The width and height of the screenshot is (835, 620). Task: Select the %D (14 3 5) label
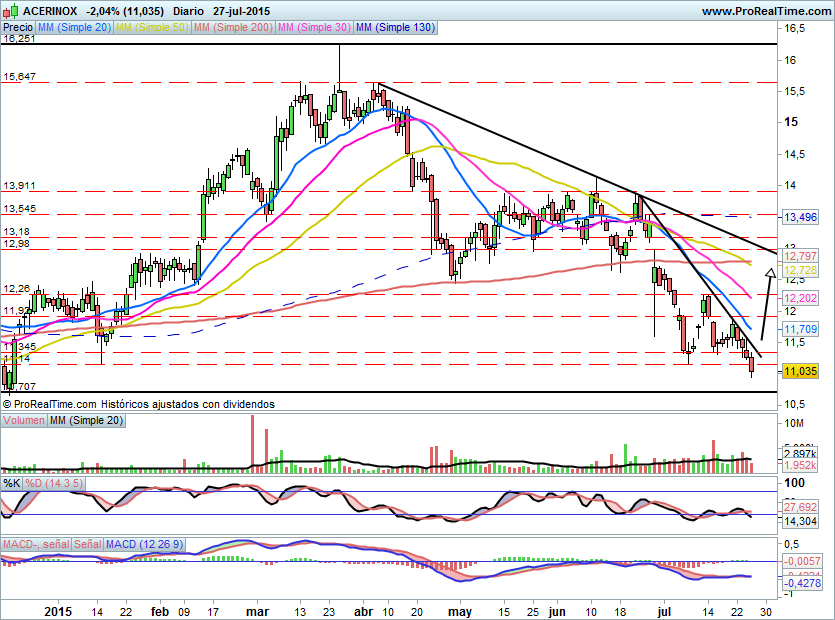[54, 483]
